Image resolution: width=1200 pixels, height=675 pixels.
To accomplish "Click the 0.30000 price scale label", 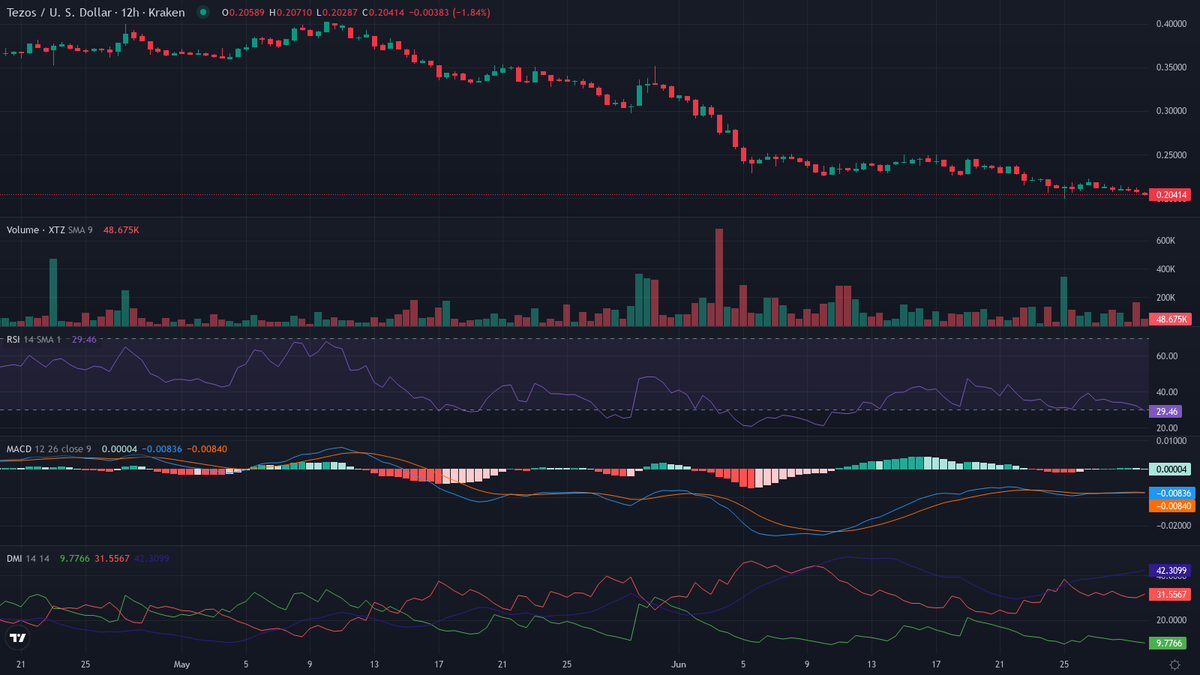I will point(1171,111).
